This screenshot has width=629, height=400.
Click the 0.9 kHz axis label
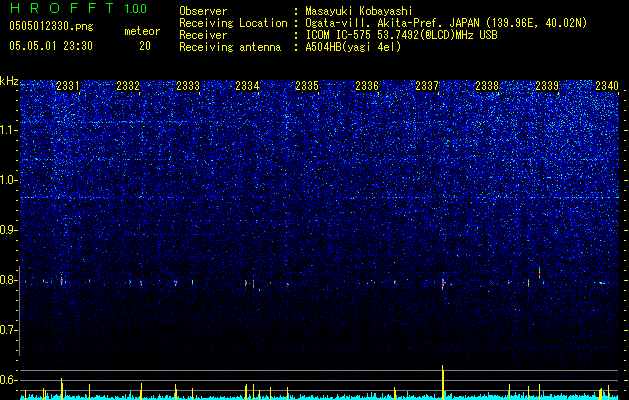click(x=9, y=230)
